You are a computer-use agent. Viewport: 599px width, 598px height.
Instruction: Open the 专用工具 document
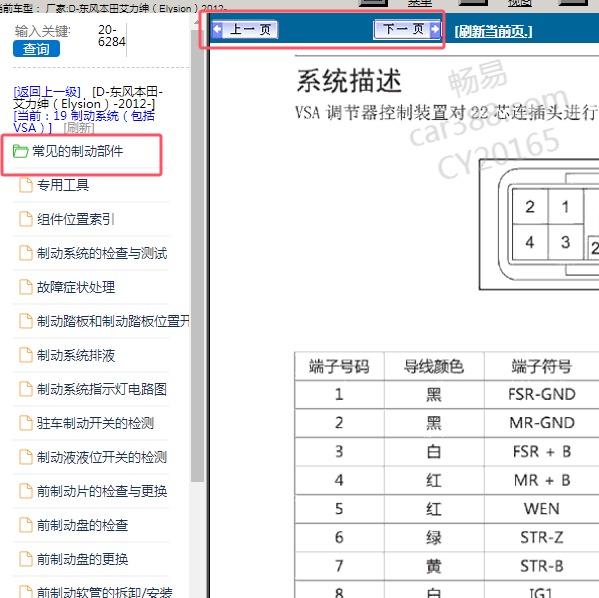[x=63, y=185]
